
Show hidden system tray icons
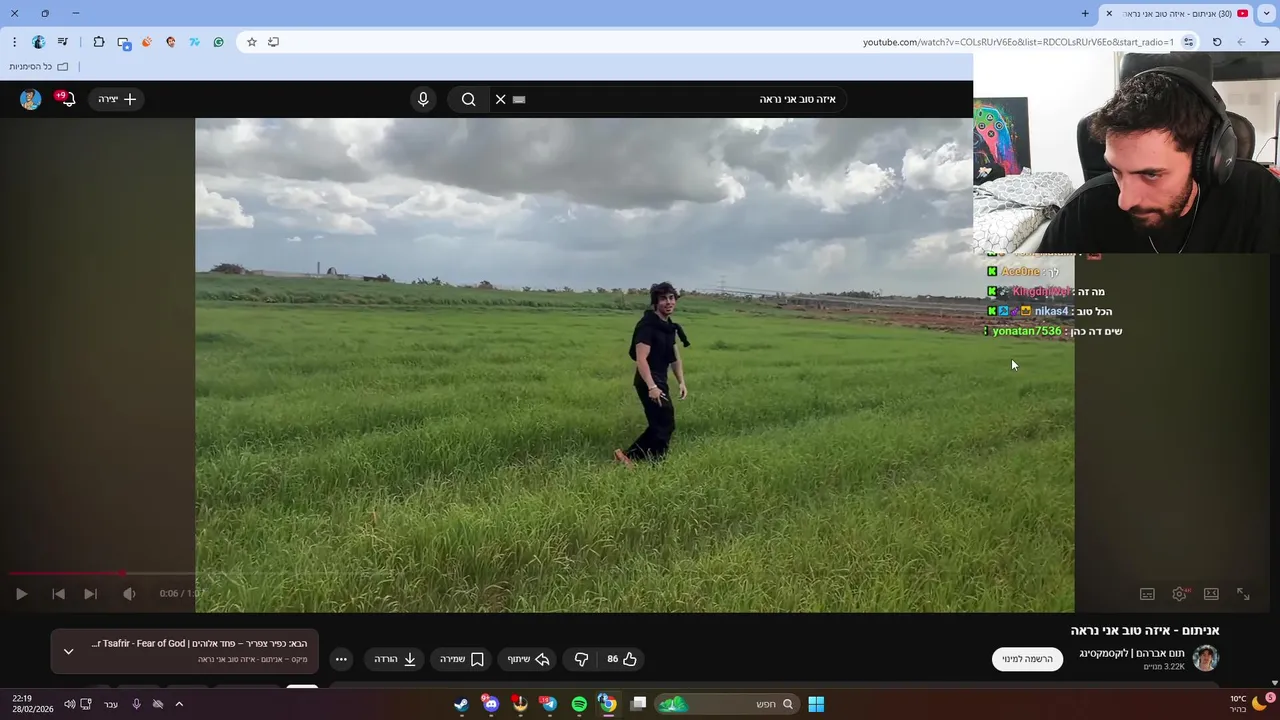pos(179,704)
